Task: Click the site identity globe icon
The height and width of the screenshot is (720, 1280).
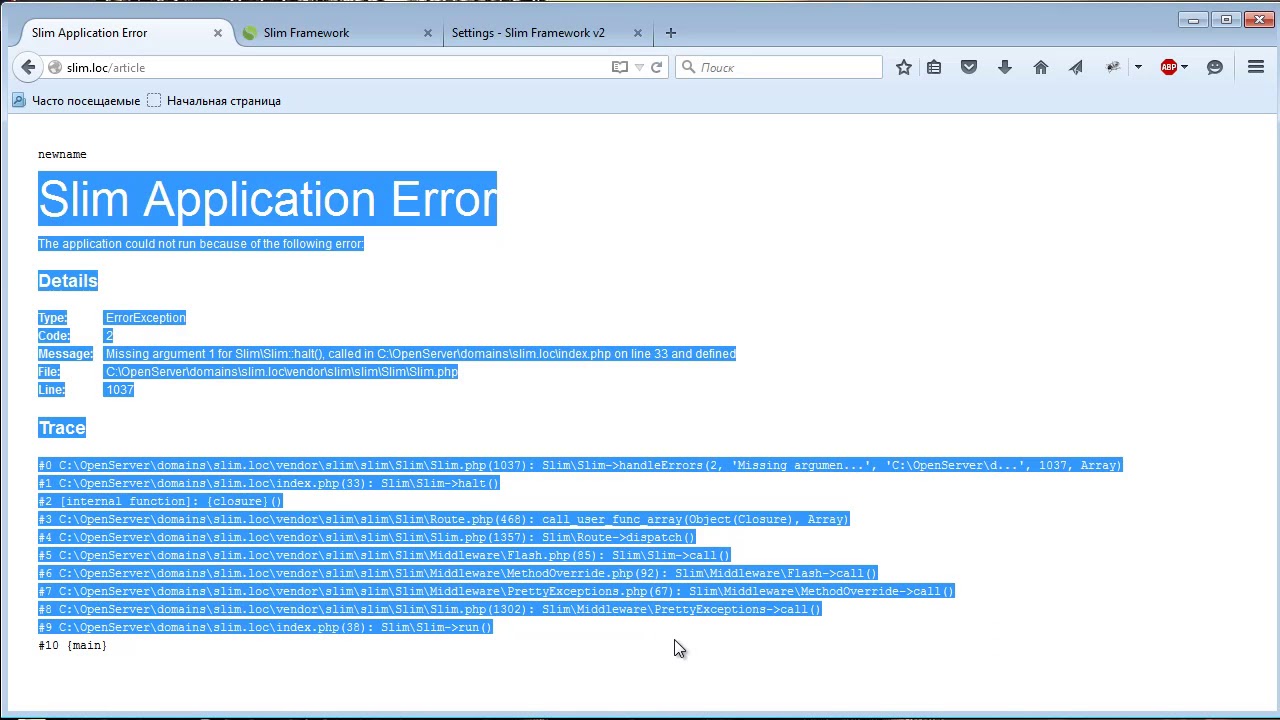Action: pyautogui.click(x=55, y=67)
